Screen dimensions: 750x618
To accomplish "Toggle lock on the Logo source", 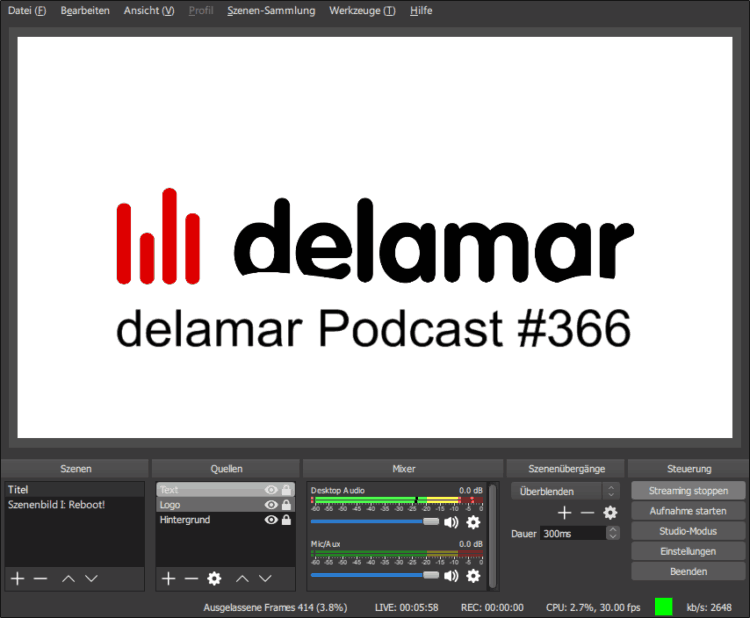I will click(287, 505).
